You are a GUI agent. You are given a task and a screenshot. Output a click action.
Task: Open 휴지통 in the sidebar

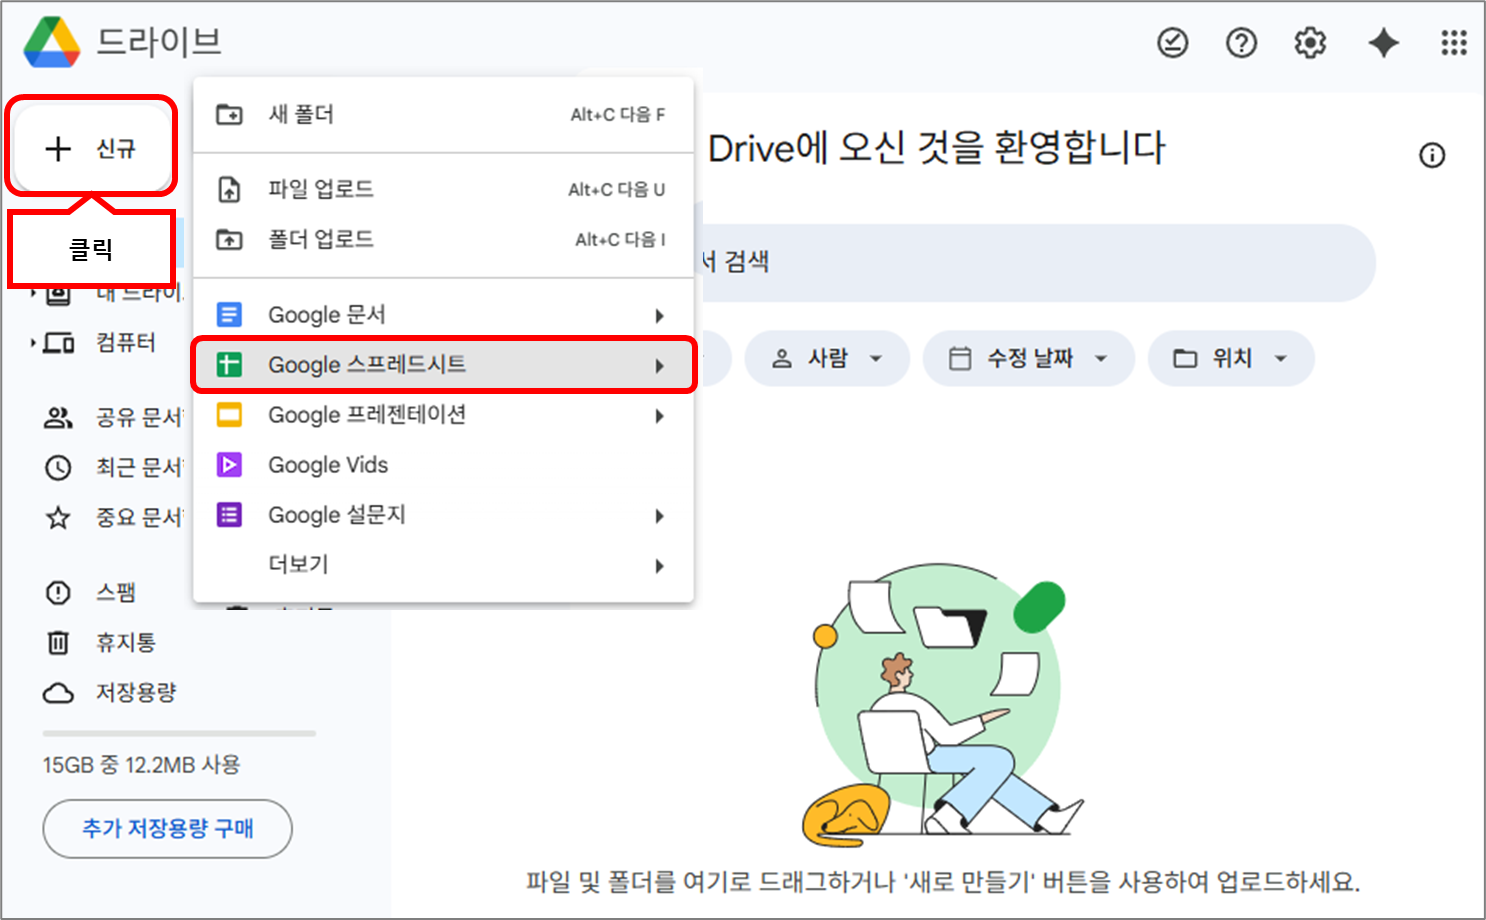click(x=125, y=643)
